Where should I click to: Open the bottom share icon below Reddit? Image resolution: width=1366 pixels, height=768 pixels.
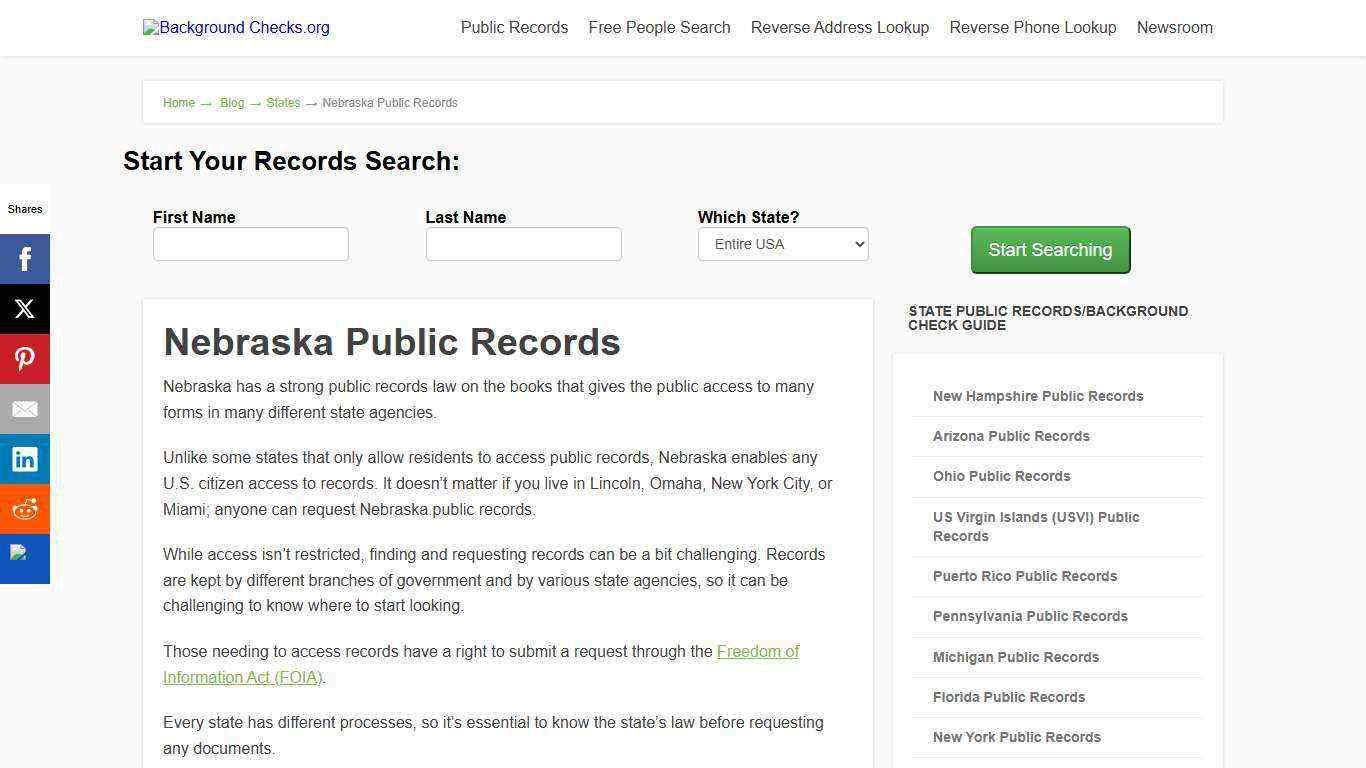click(x=25, y=558)
